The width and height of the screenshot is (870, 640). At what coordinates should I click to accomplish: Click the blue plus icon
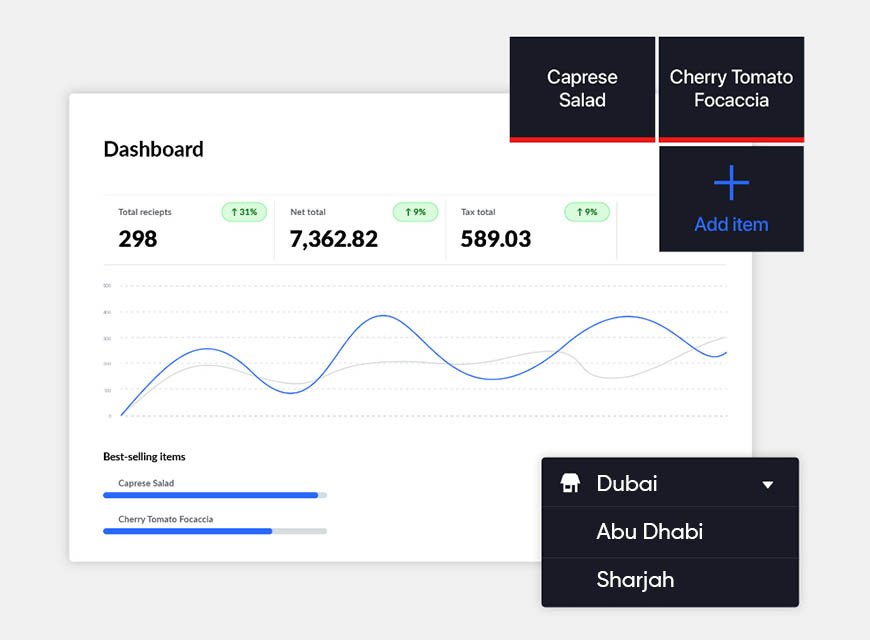click(731, 183)
